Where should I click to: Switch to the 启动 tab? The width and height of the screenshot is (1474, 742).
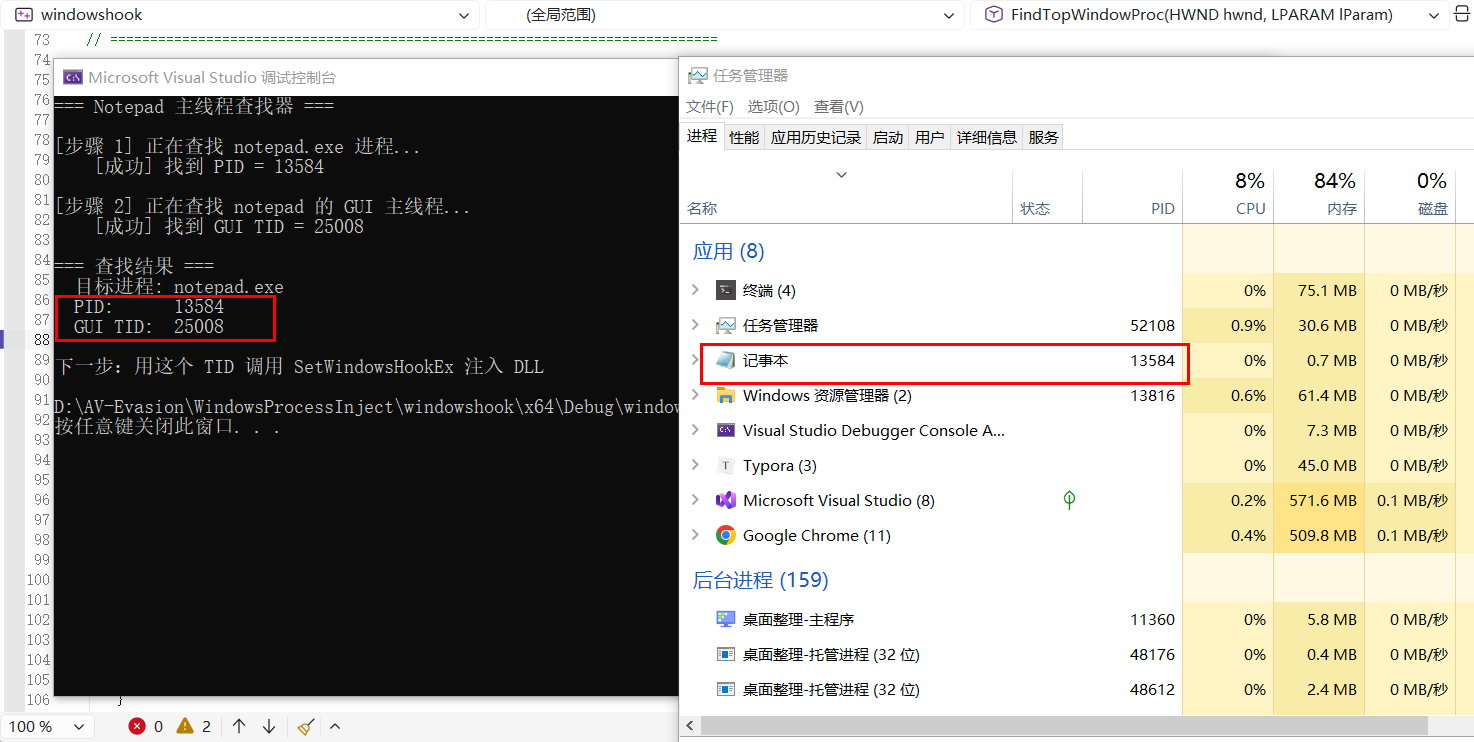coord(888,138)
